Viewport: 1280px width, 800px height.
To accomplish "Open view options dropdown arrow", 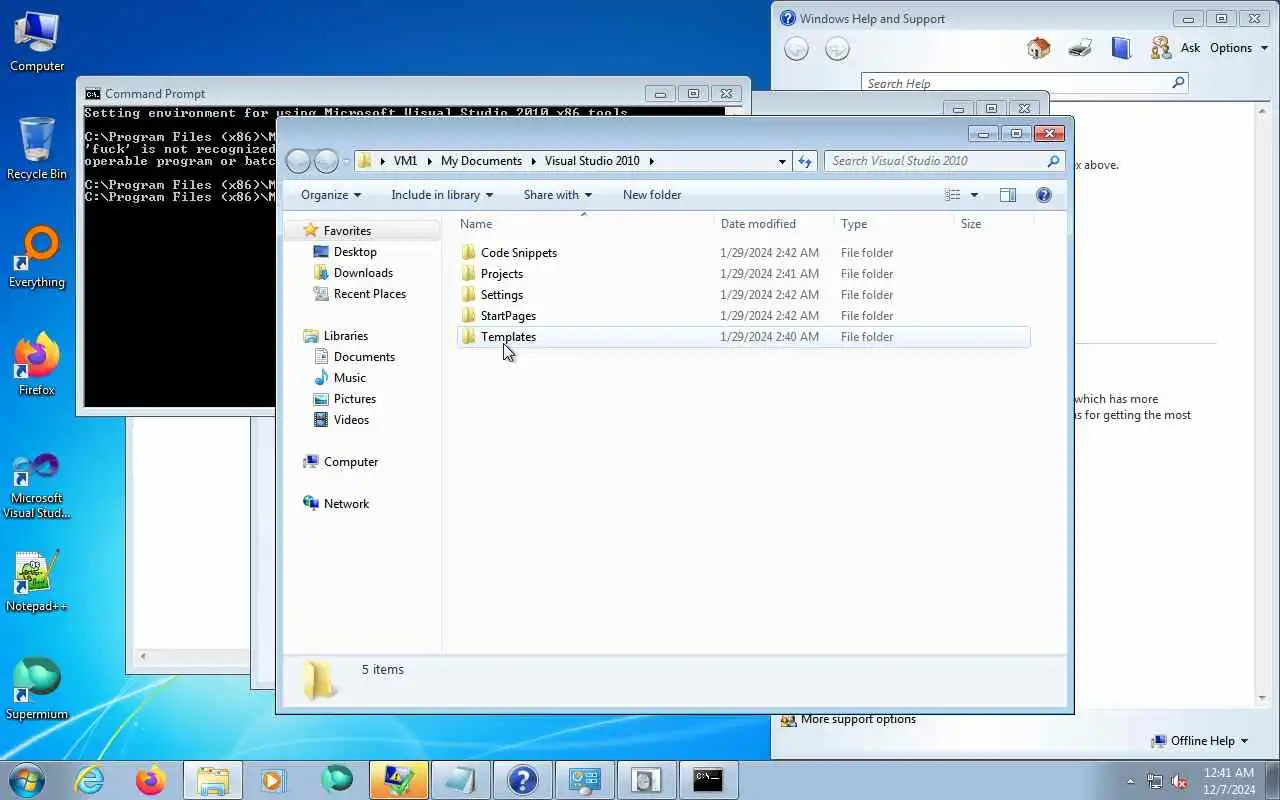I will point(974,195).
